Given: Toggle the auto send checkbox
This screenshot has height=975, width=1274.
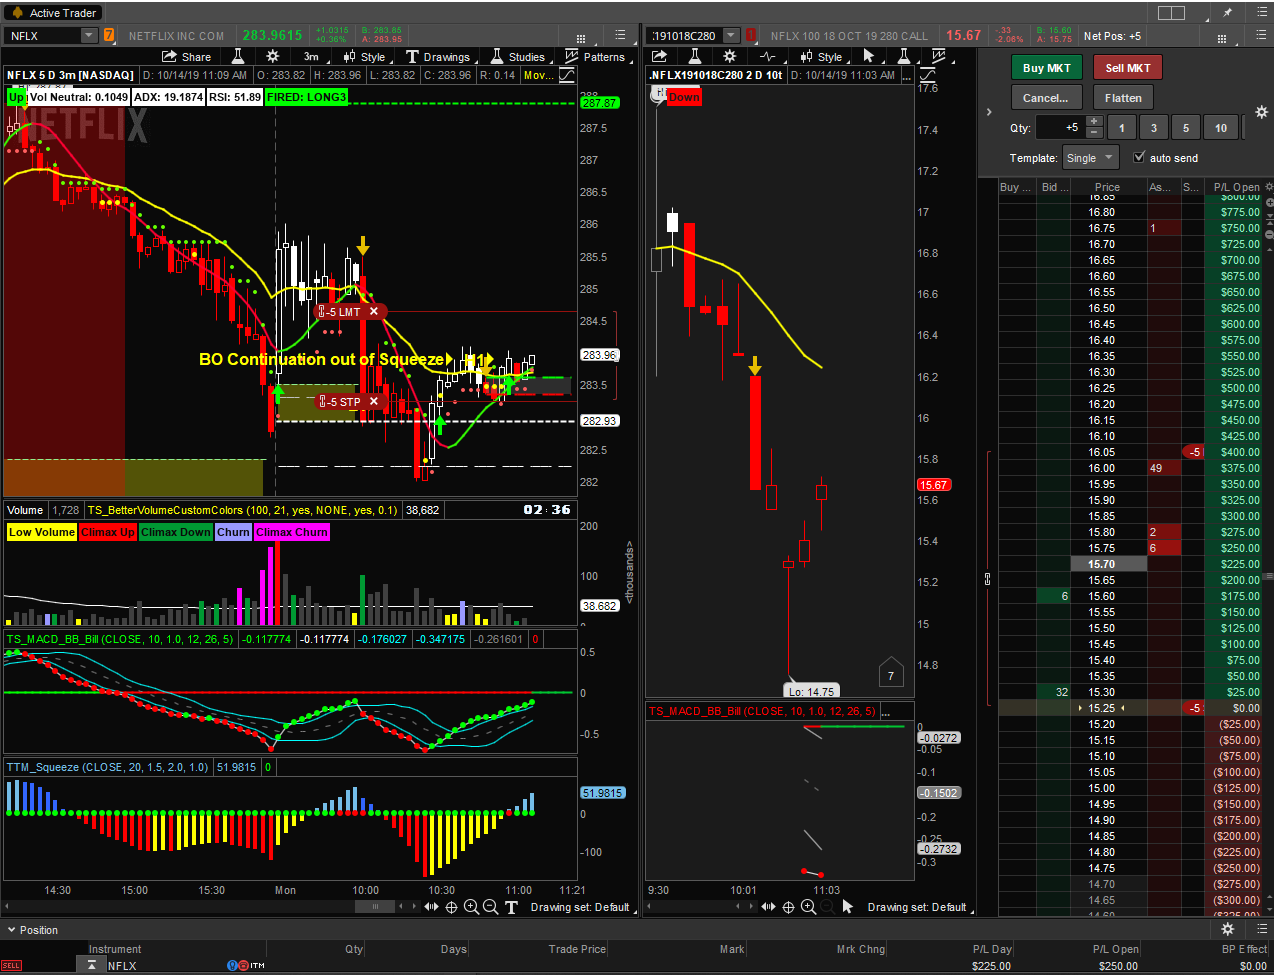Looking at the screenshot, I should click(1139, 158).
